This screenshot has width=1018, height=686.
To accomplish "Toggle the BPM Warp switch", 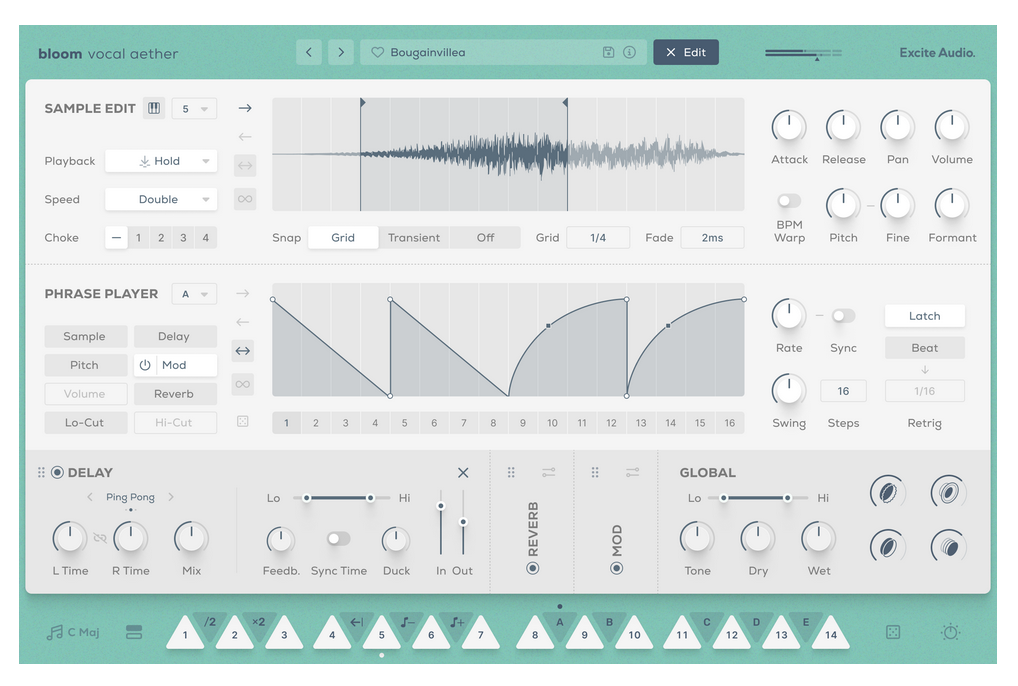I will click(x=789, y=201).
